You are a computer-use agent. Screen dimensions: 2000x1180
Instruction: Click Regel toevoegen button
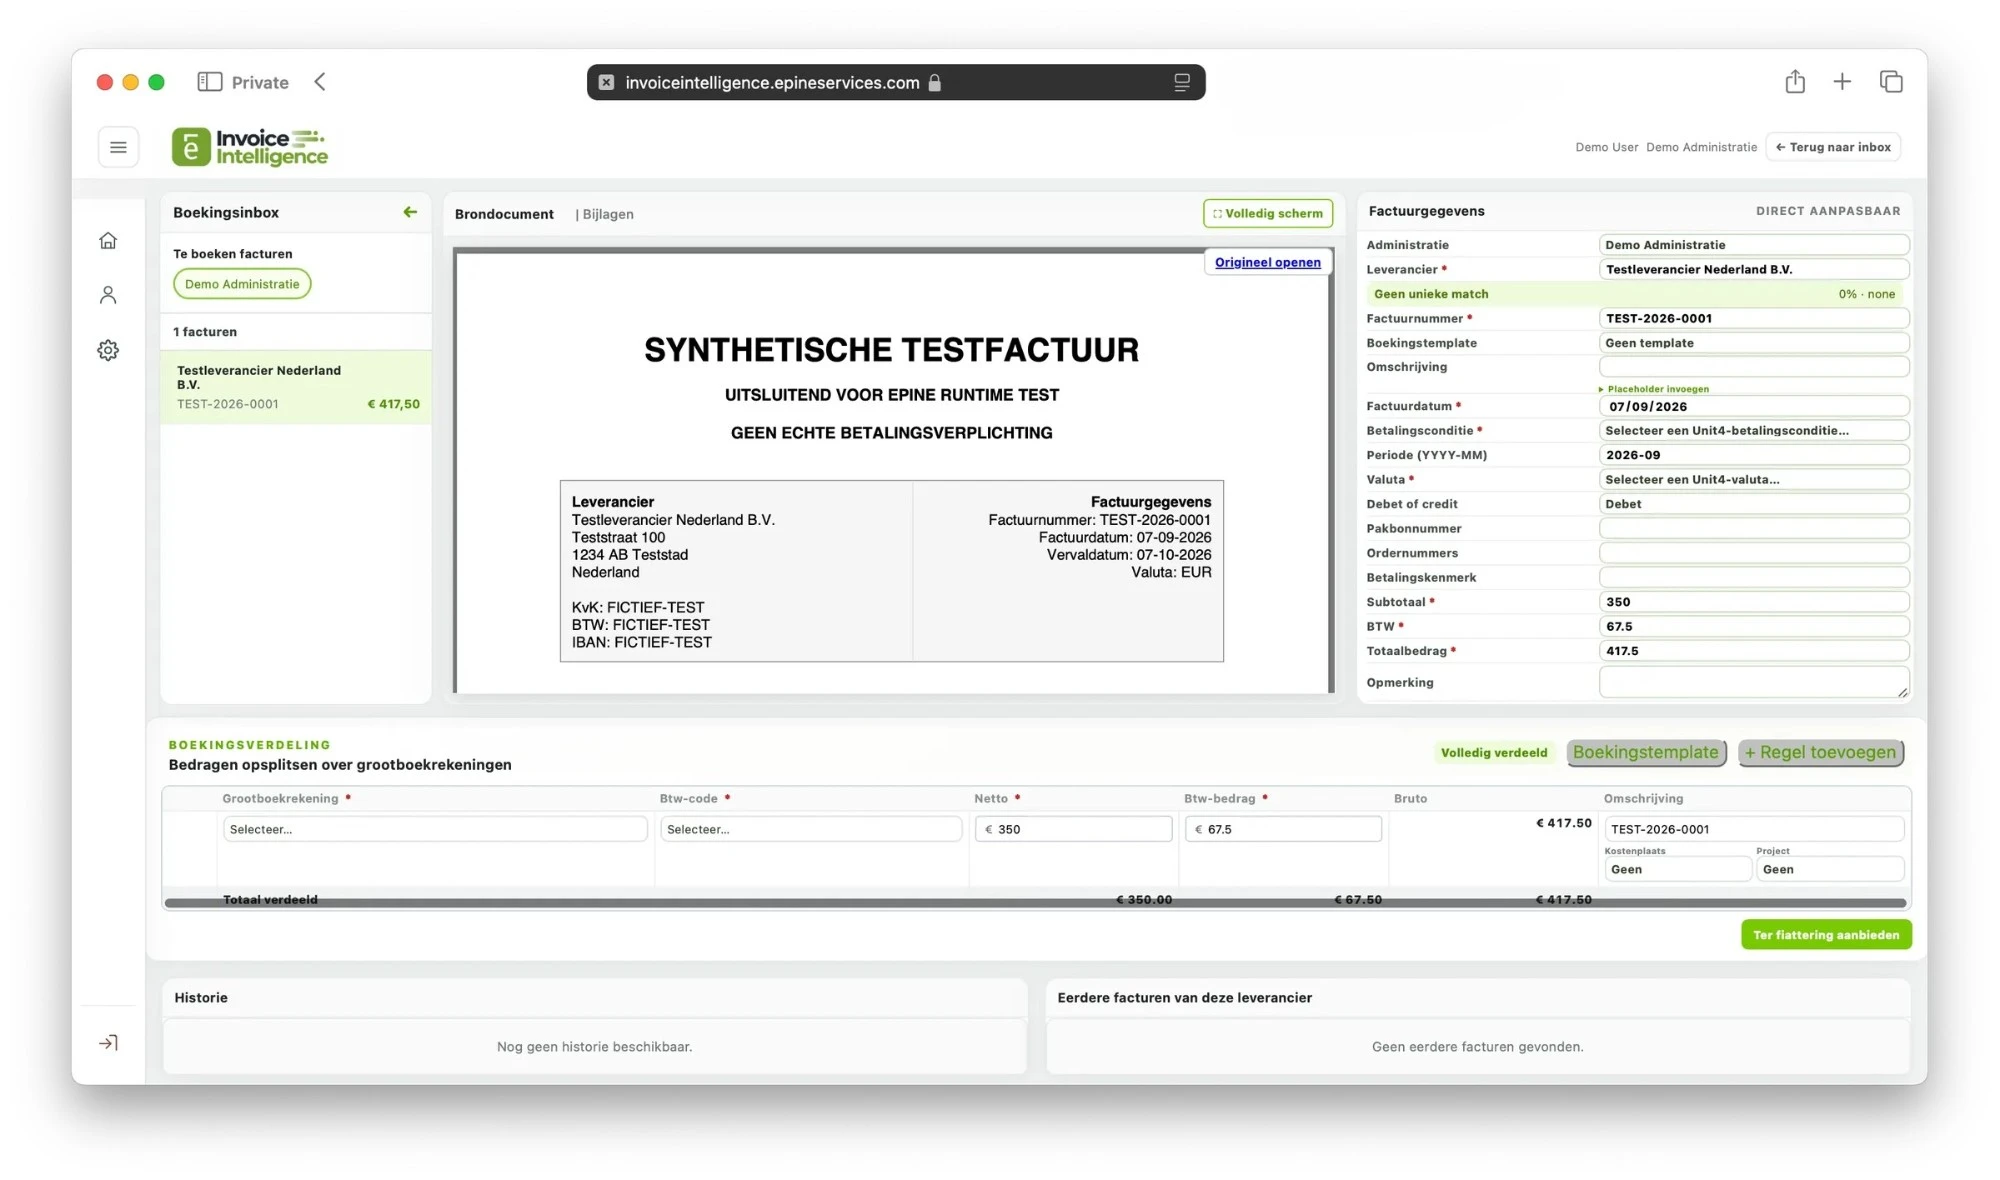coord(1820,753)
